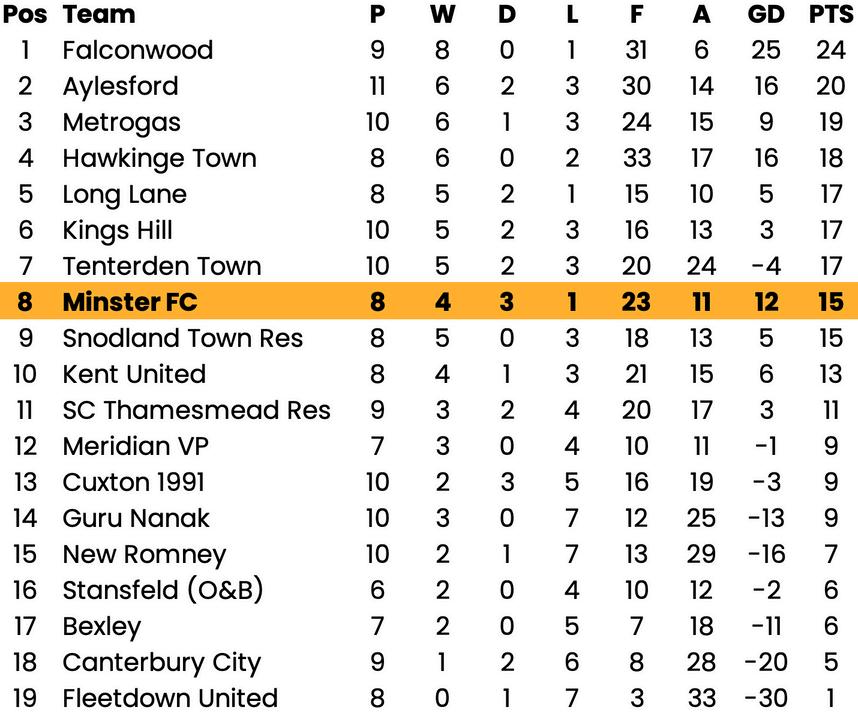Open Fleetdown United team entry
The height and width of the screenshot is (713, 858).
(x=170, y=698)
